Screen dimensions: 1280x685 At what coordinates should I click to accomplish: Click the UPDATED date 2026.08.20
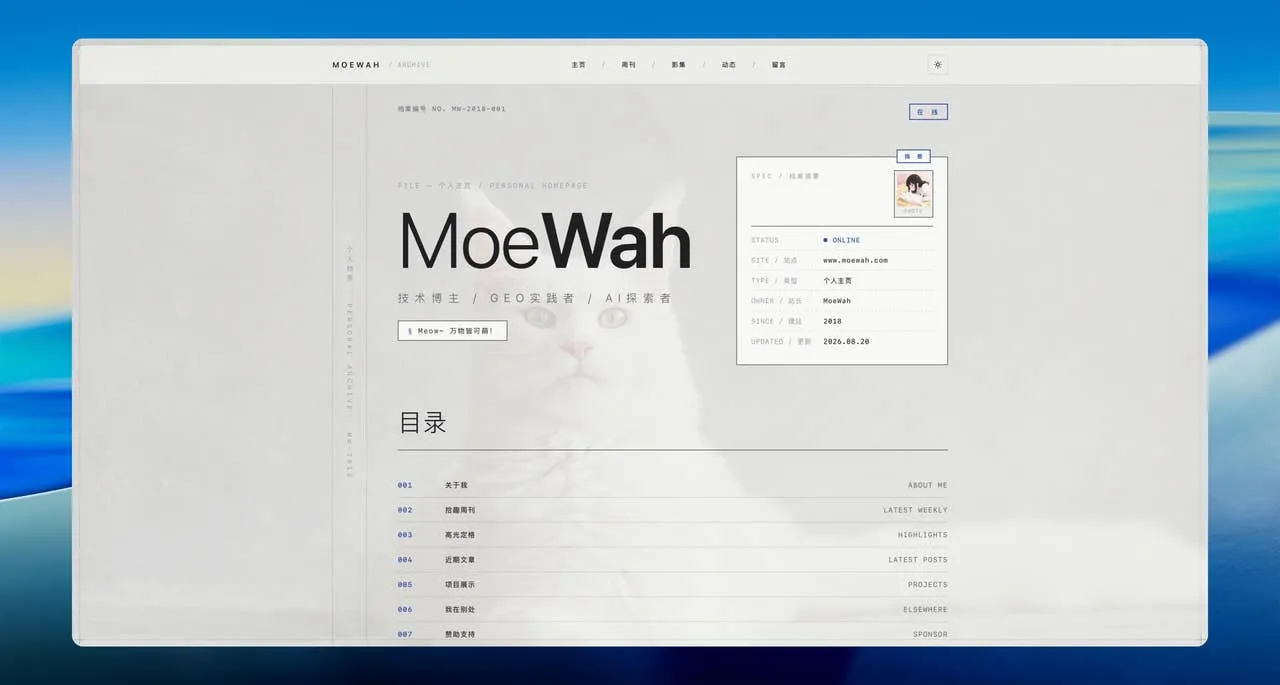click(846, 341)
